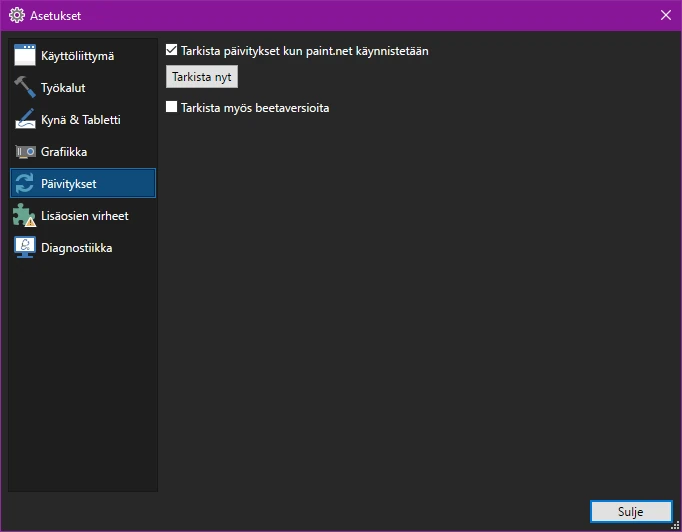Disable 'Tarkista päivitykset kun paint.net käynnistetään' checkbox

[172, 50]
